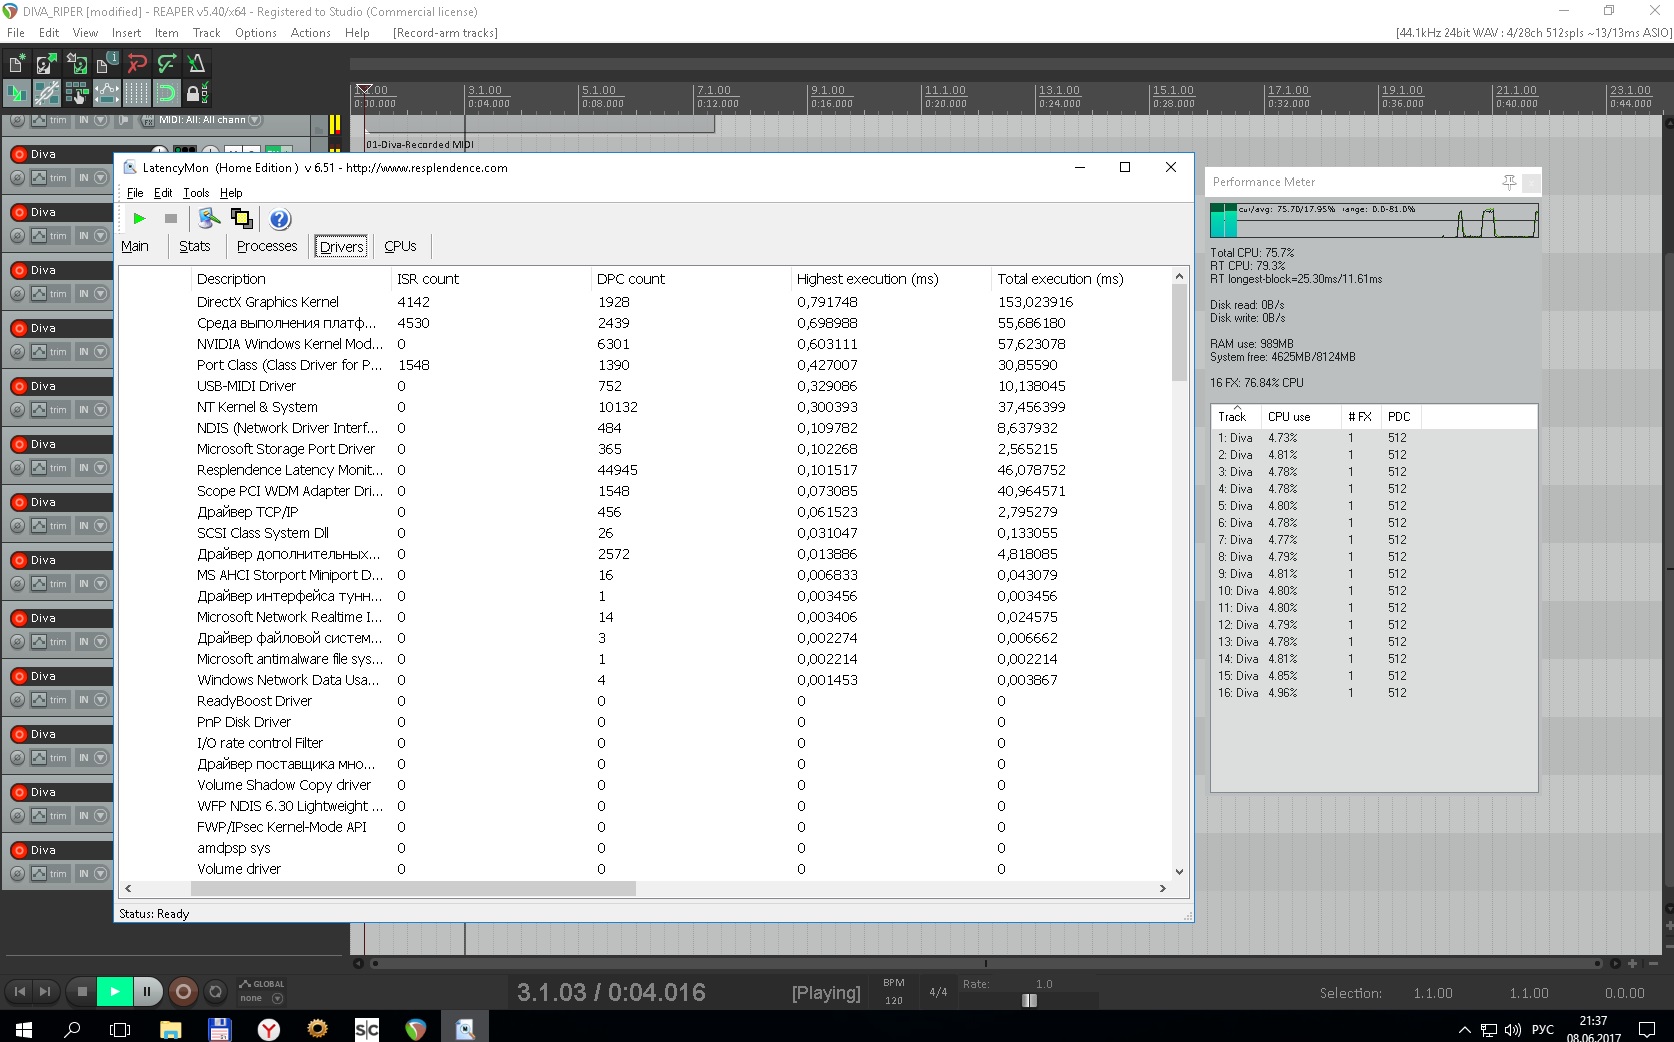This screenshot has width=1674, height=1042.
Task: Click the Open project toolbar icon
Action: (x=46, y=64)
